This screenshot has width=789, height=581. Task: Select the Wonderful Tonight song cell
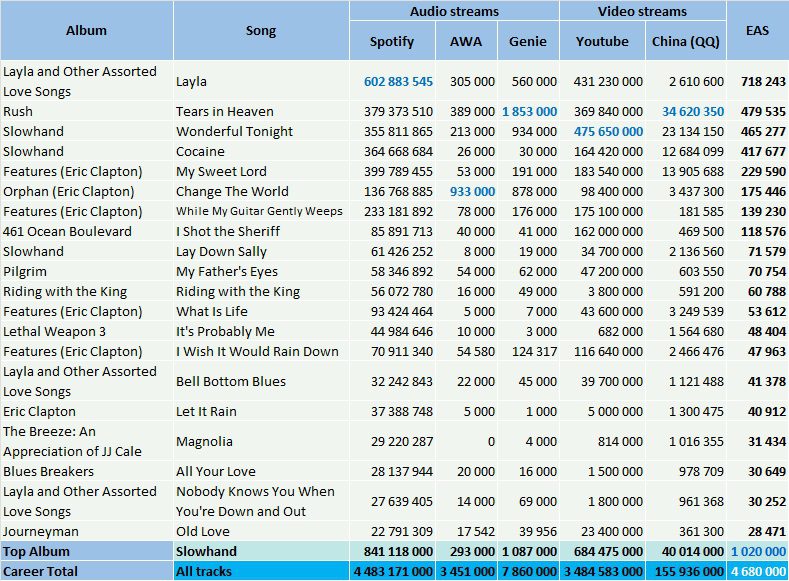pyautogui.click(x=261, y=131)
